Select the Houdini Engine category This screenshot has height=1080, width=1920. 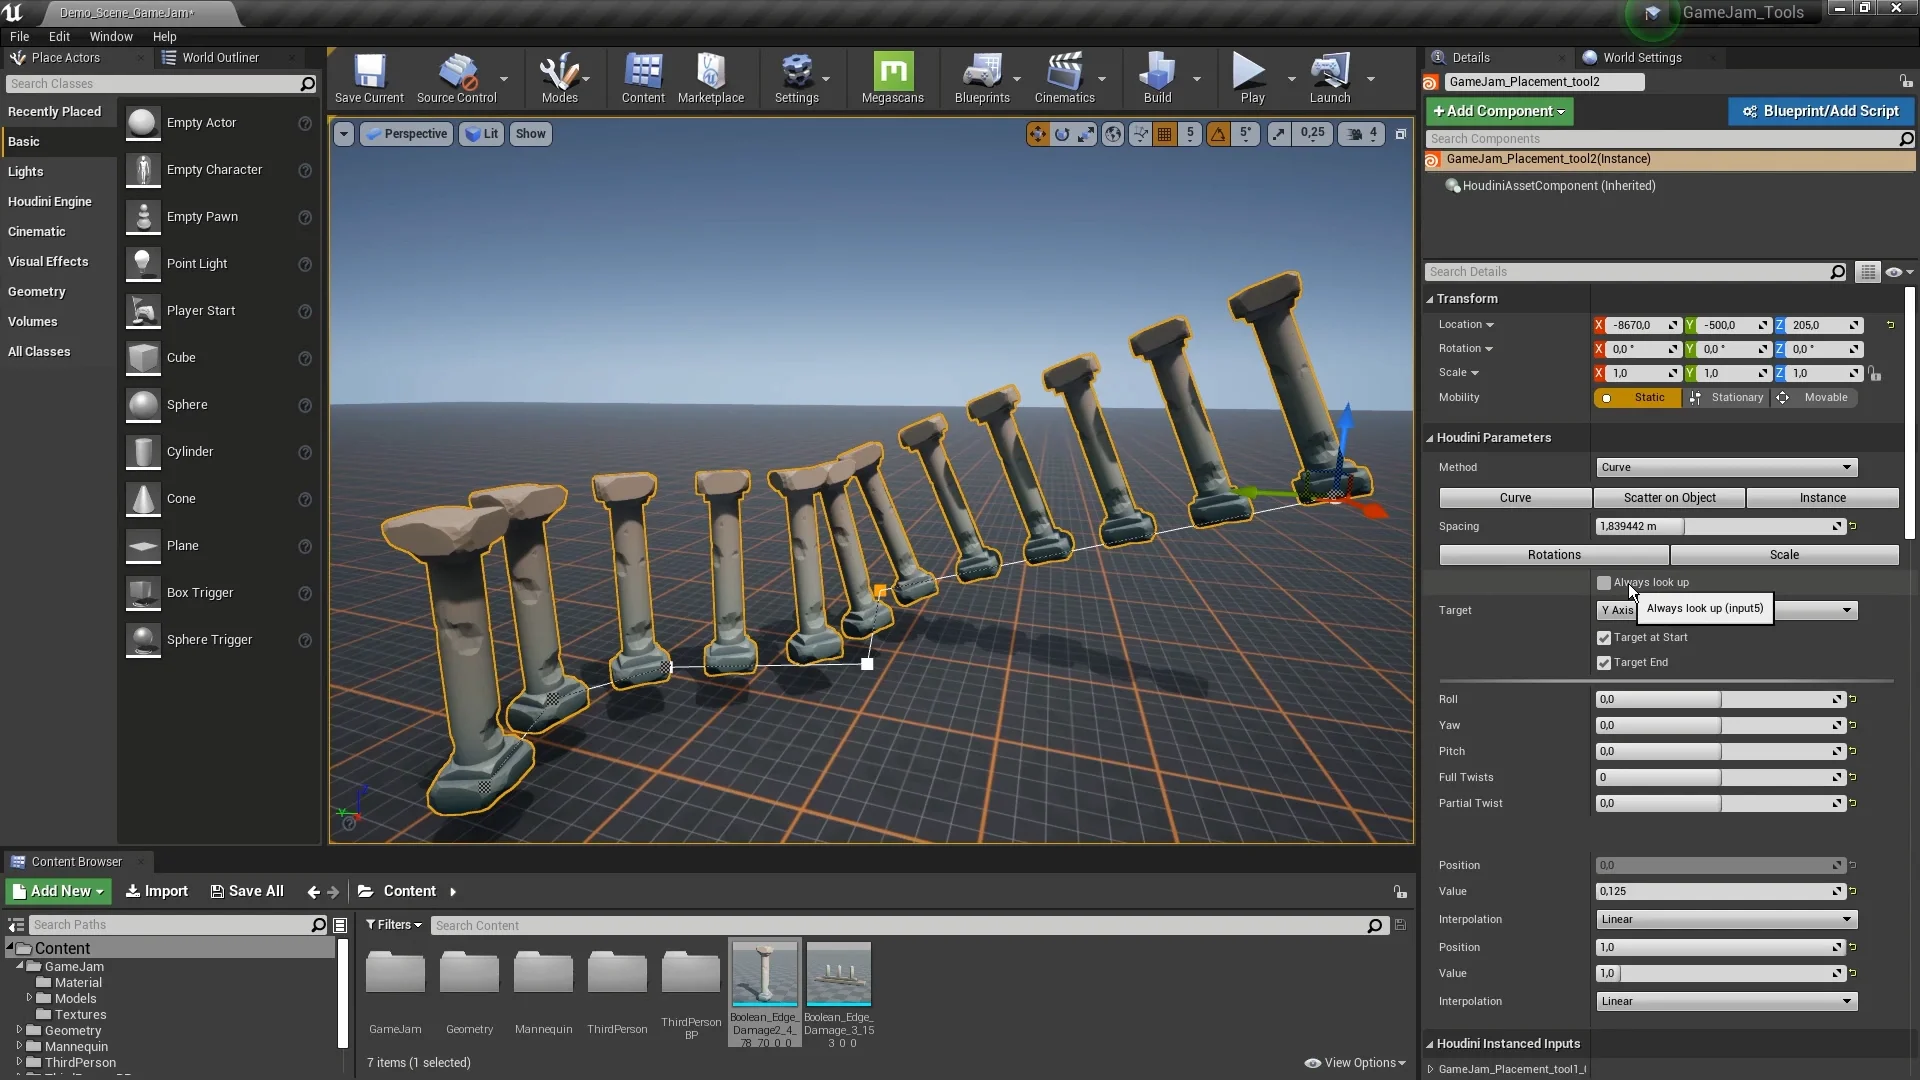[x=50, y=202]
